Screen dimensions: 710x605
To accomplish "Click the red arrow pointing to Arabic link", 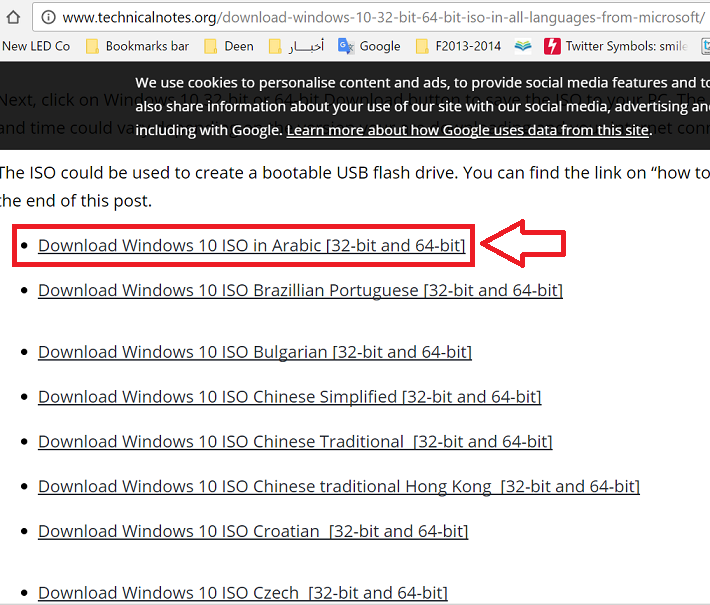I will [523, 244].
